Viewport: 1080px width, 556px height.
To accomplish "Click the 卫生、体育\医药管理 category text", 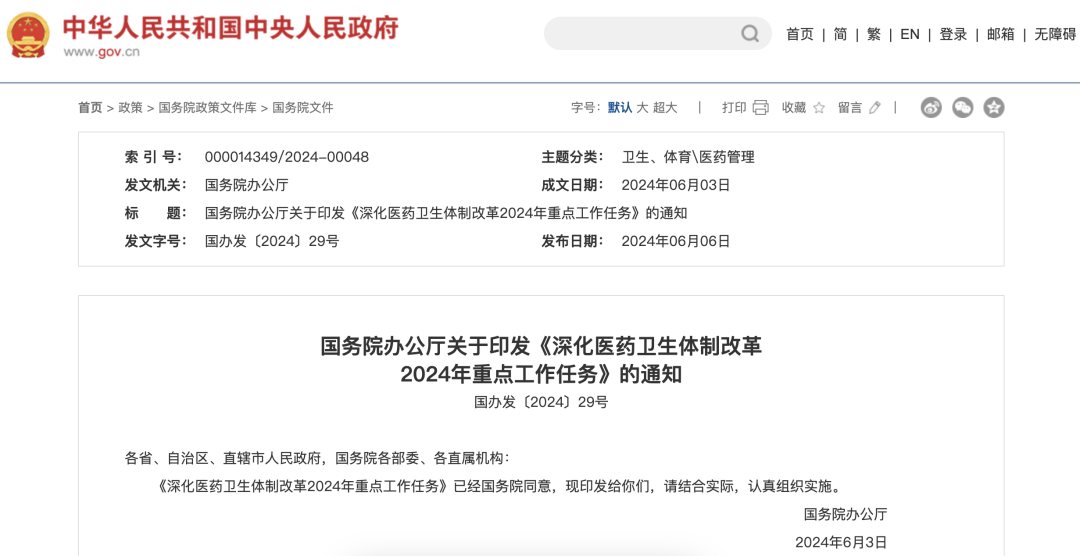I will click(x=688, y=157).
